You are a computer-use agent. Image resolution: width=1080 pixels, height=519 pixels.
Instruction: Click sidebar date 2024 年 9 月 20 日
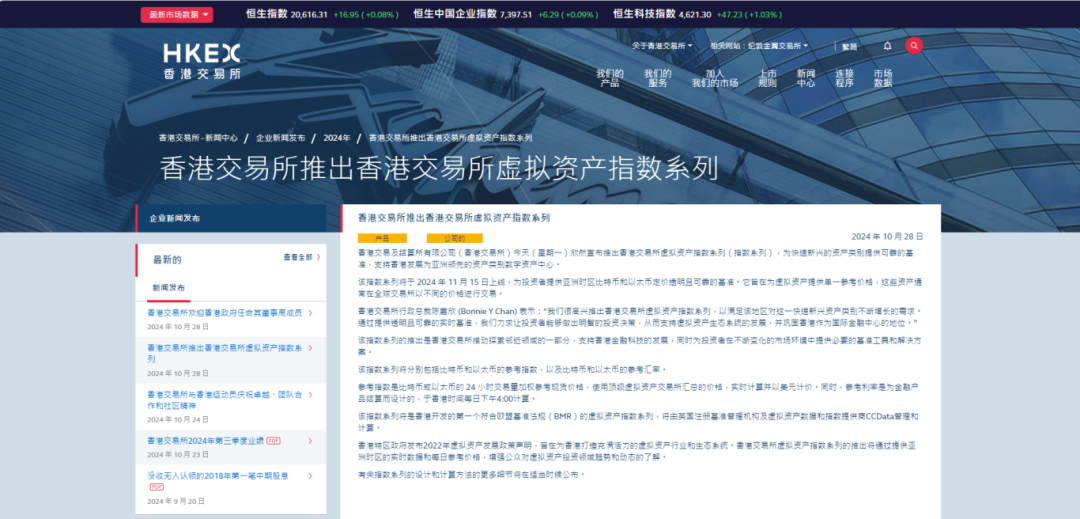point(176,501)
